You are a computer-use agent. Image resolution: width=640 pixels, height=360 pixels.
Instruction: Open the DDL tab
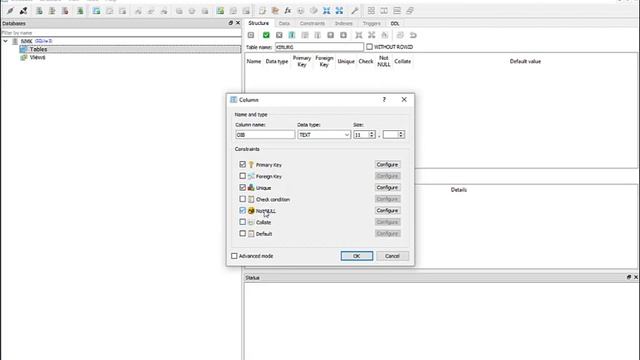click(x=395, y=23)
